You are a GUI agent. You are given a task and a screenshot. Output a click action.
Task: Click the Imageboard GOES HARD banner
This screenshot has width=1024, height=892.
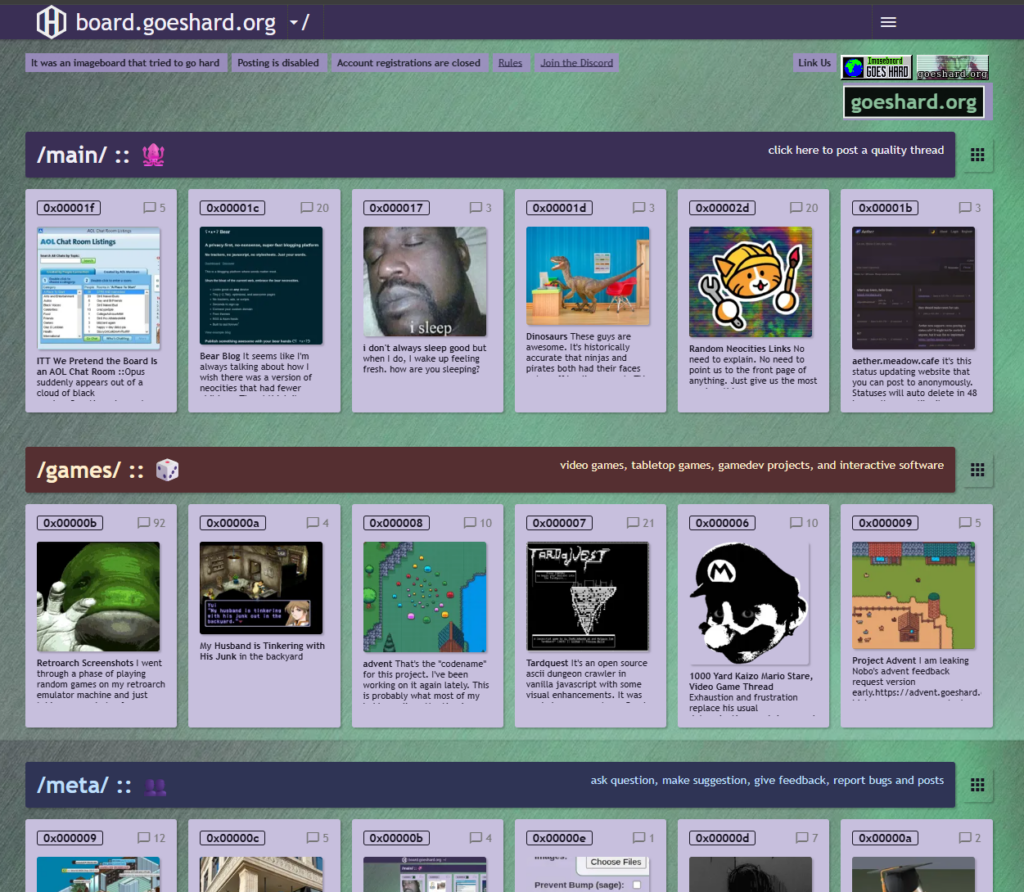pyautogui.click(x=876, y=67)
